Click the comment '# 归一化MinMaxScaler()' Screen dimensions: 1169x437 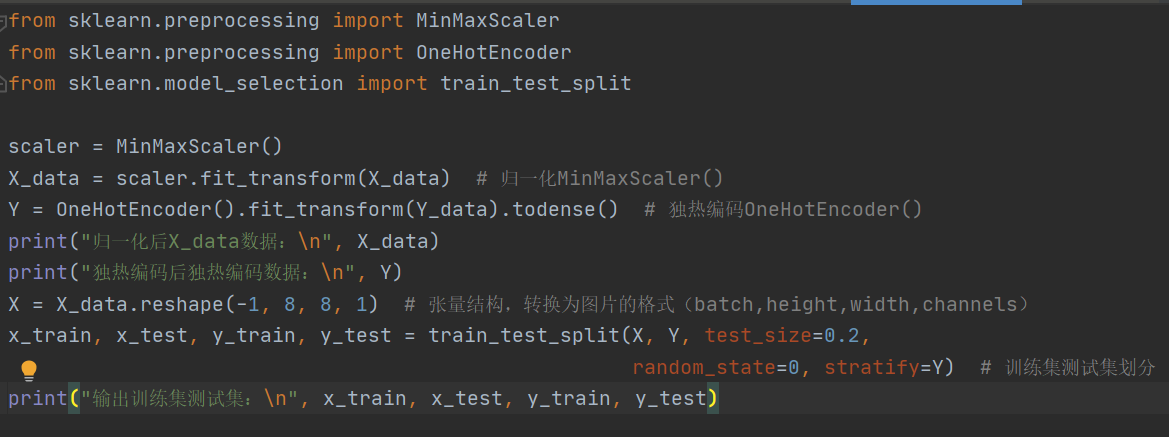(599, 178)
